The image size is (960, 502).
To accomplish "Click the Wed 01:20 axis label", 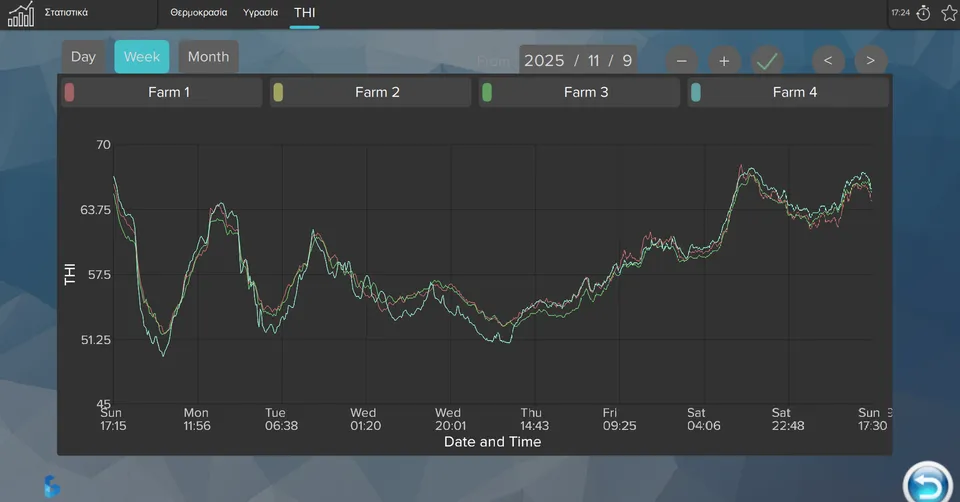I will [x=365, y=419].
